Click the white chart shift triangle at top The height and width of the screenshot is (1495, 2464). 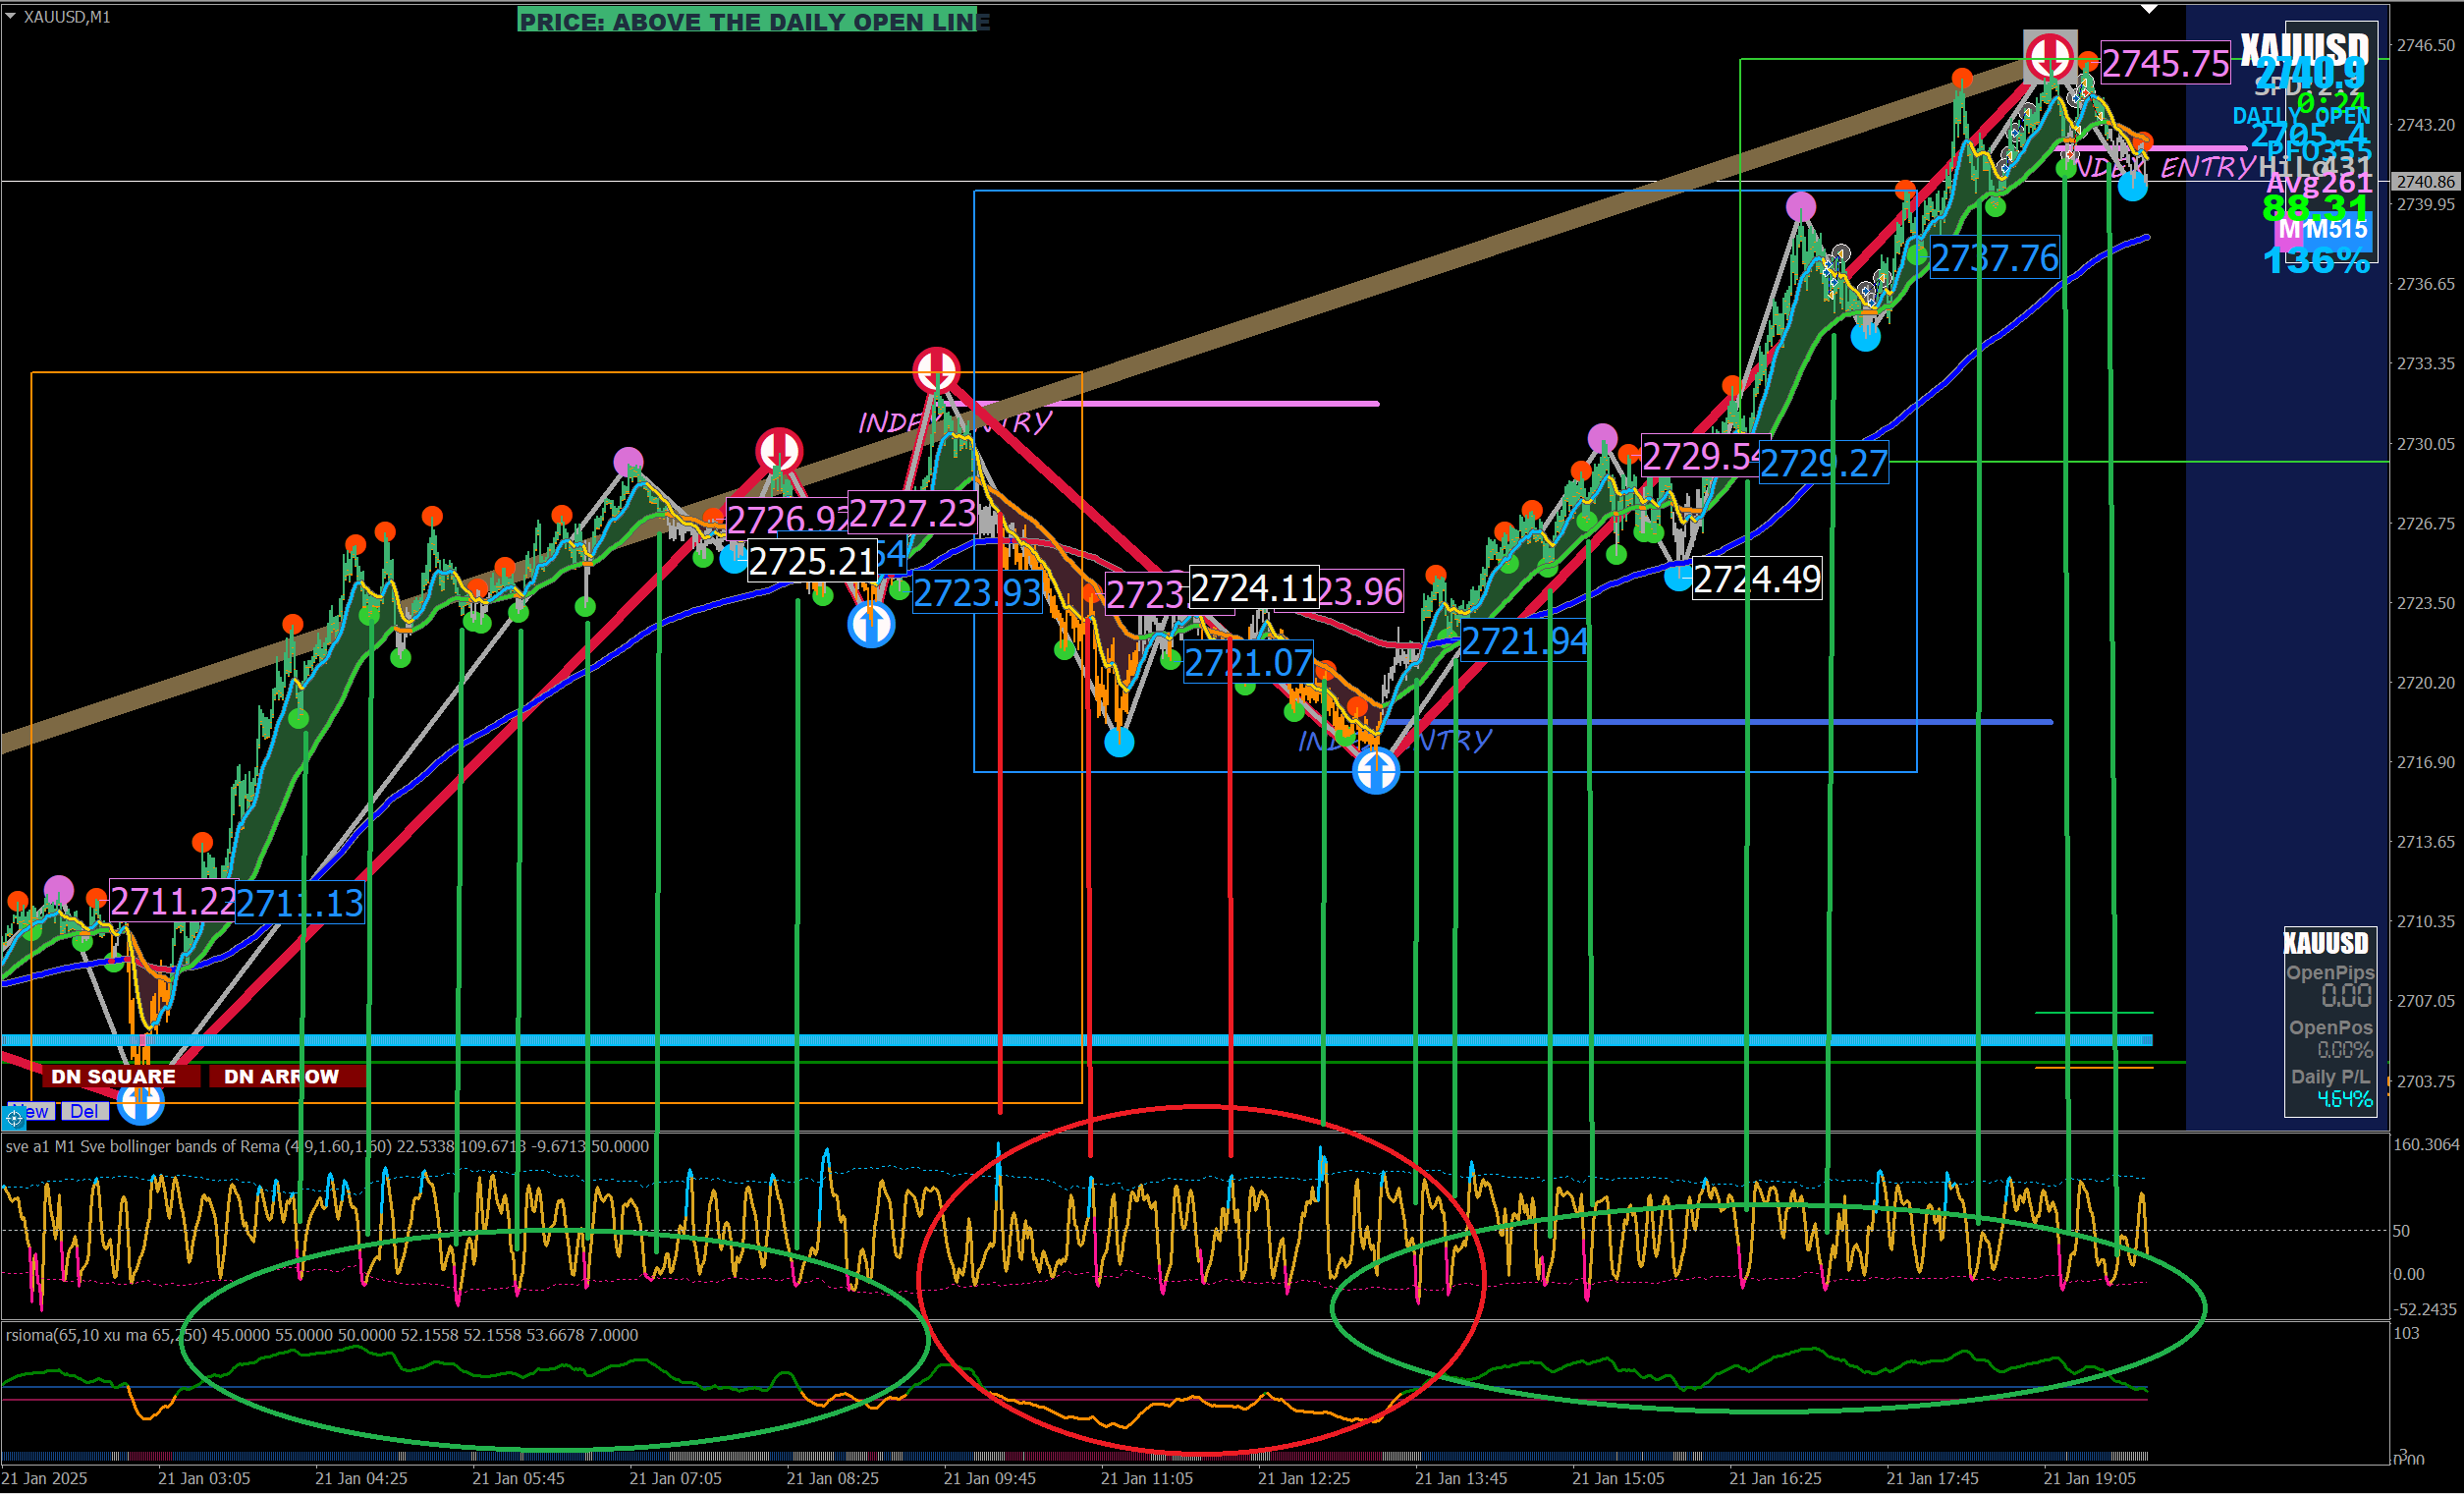(x=2149, y=9)
